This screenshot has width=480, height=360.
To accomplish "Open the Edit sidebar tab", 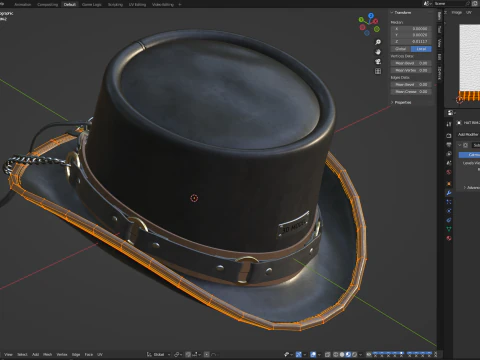I will (439, 57).
